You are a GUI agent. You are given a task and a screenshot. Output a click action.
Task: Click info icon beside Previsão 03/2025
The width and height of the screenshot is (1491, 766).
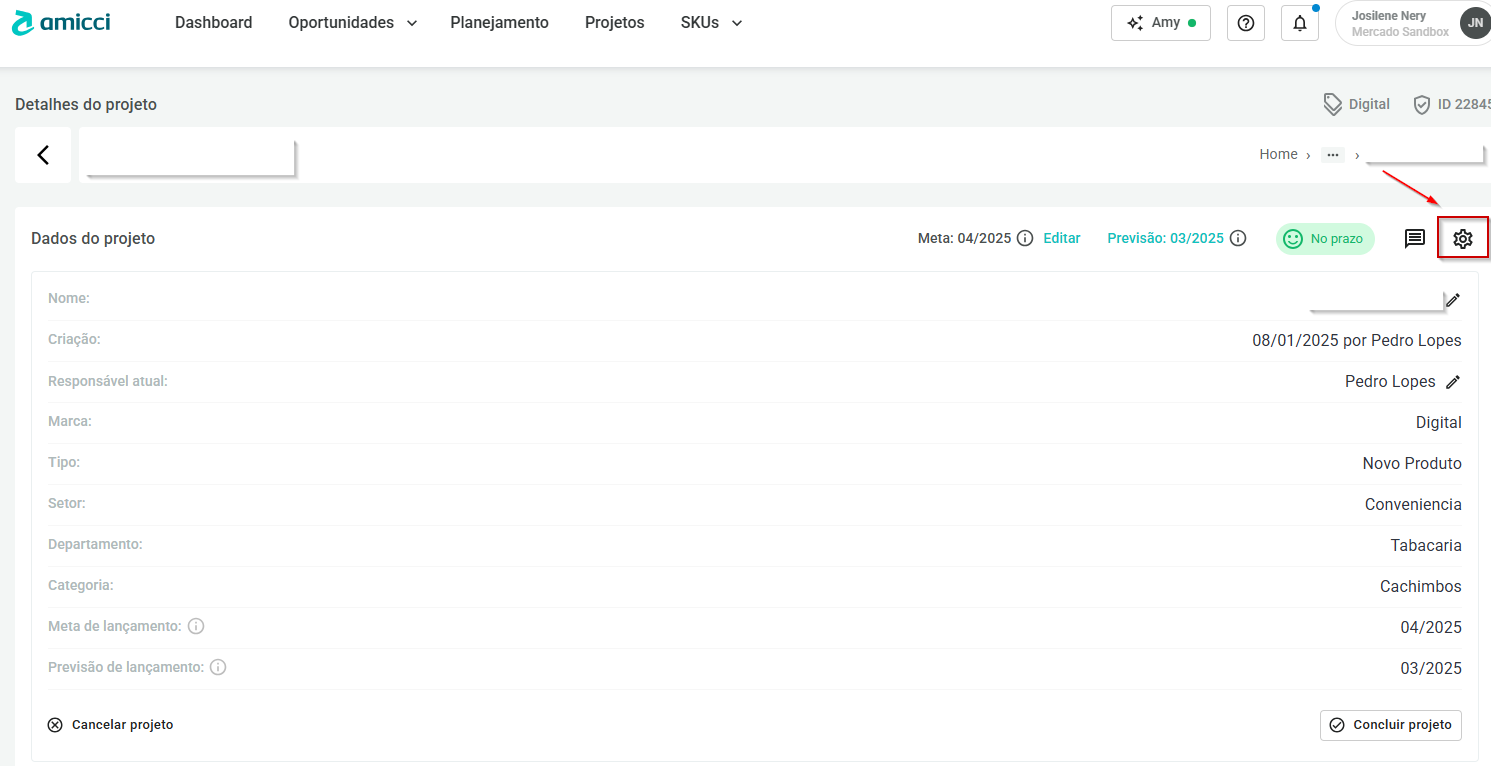point(1238,238)
